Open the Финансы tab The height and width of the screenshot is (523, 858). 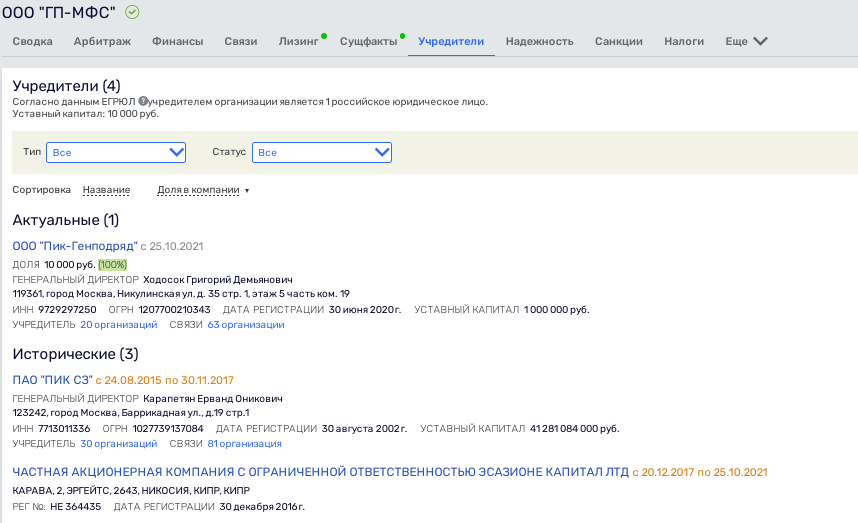(x=177, y=41)
